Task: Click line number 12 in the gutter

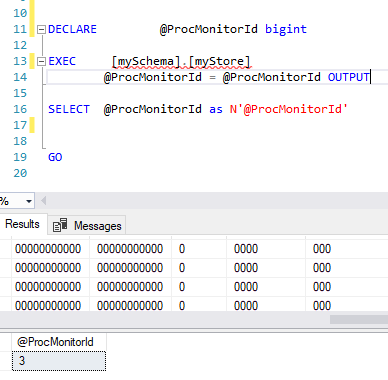Action: (x=20, y=45)
